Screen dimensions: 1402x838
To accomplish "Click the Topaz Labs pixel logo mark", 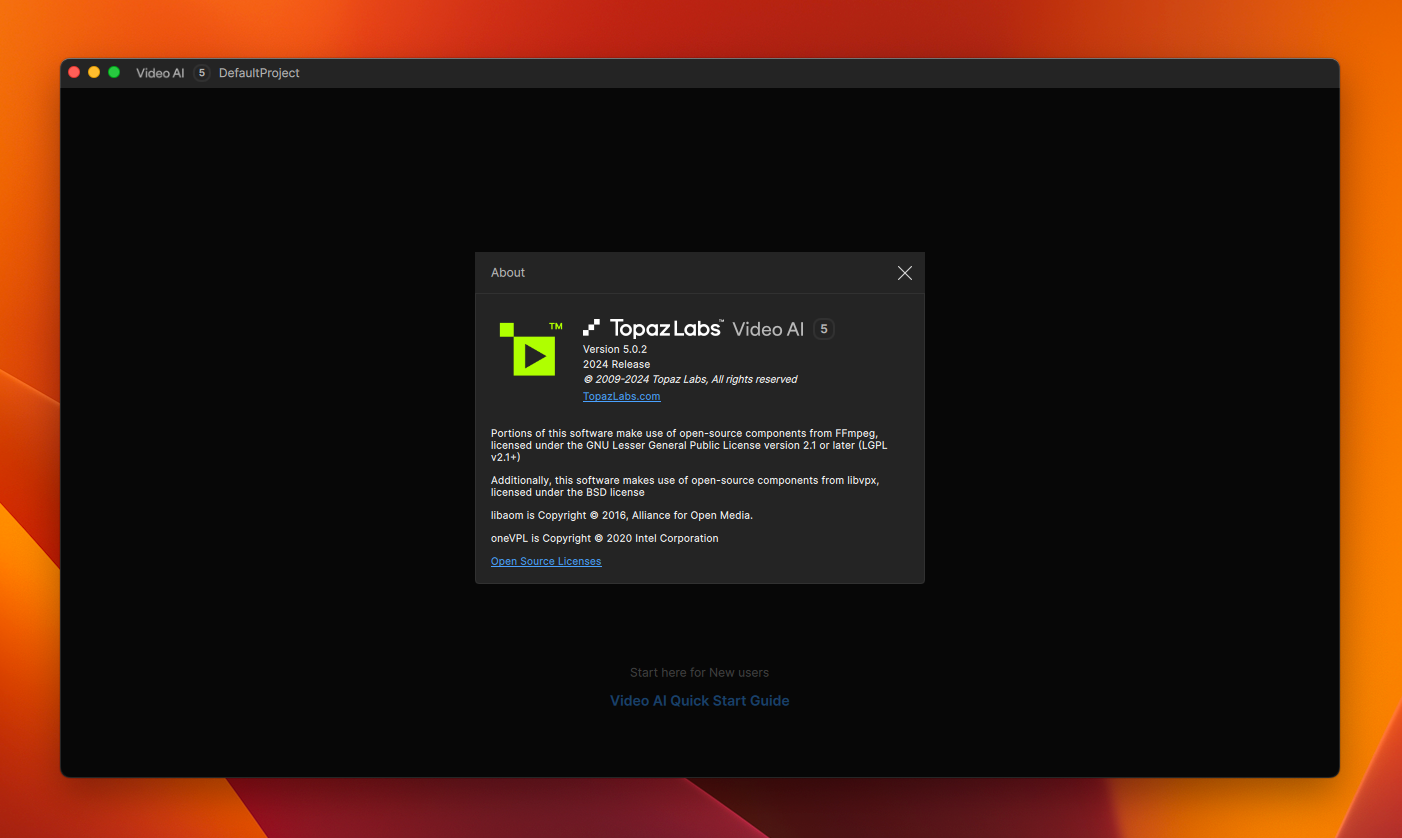I will tap(592, 327).
